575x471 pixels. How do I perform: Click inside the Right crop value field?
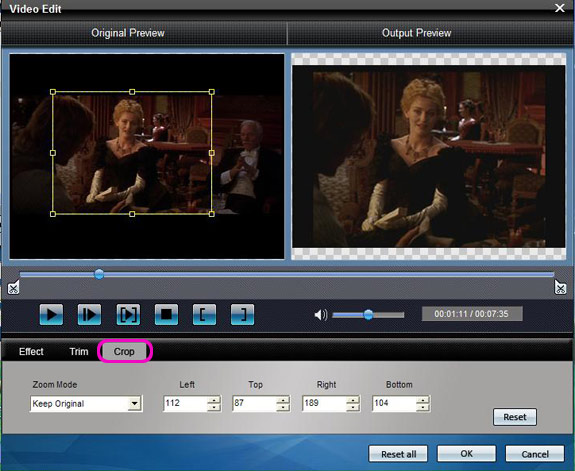[324, 403]
